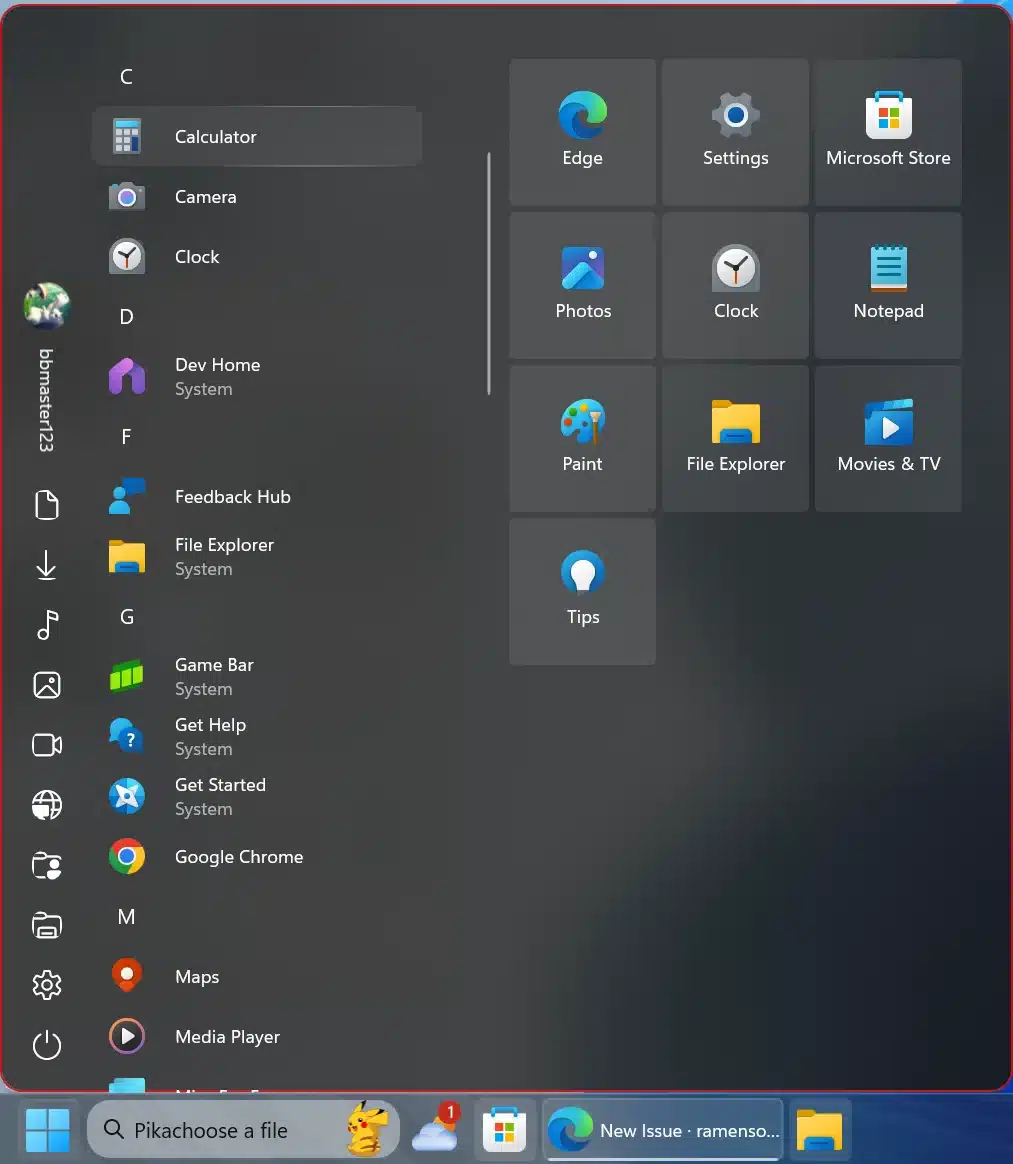Open the pinned File Explorer tile

click(735, 438)
